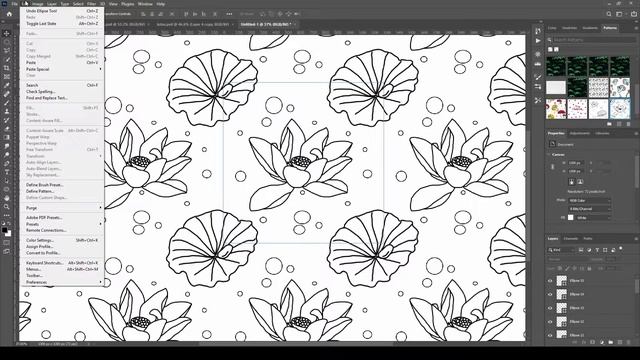
Task: Click the Home icon in options bar
Action: pyautogui.click(x=9, y=14)
